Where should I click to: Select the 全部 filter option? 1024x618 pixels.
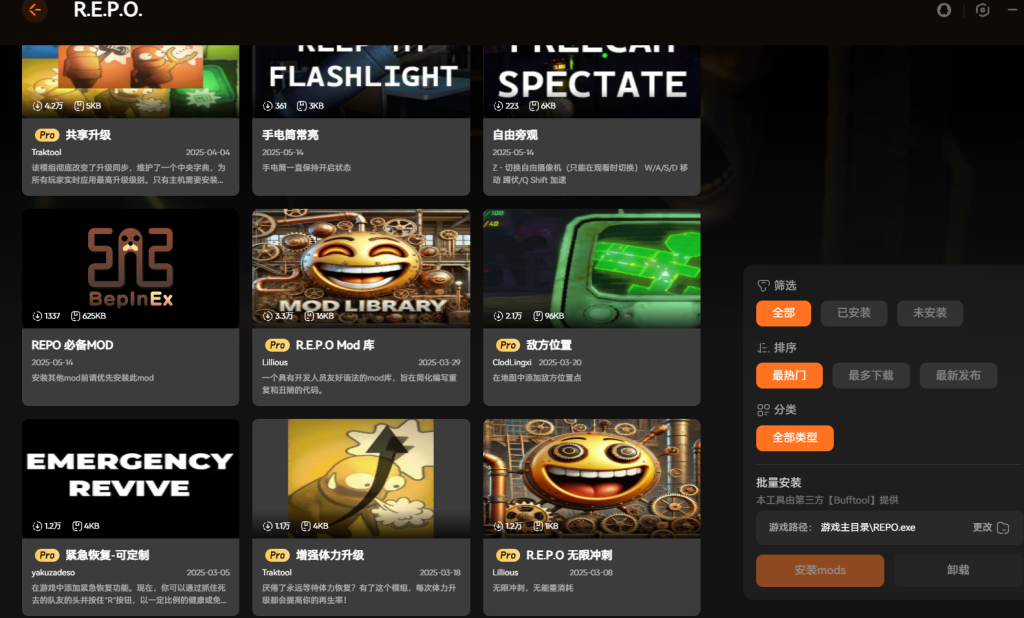[784, 313]
